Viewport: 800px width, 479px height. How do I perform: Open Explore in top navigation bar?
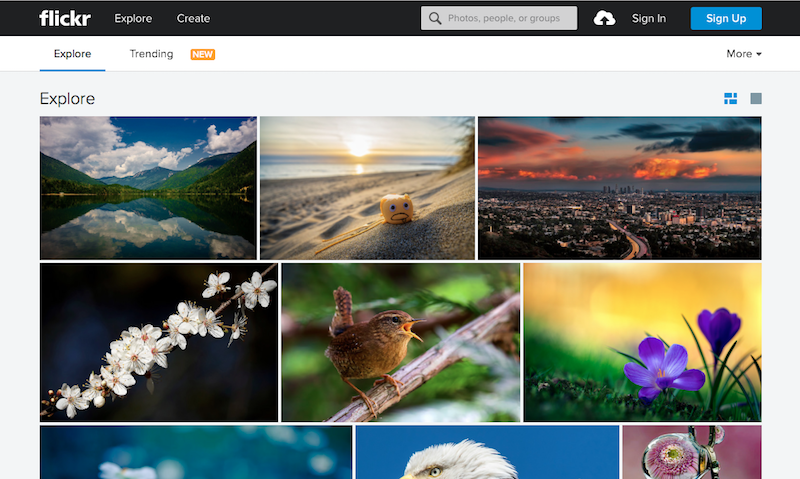[133, 18]
